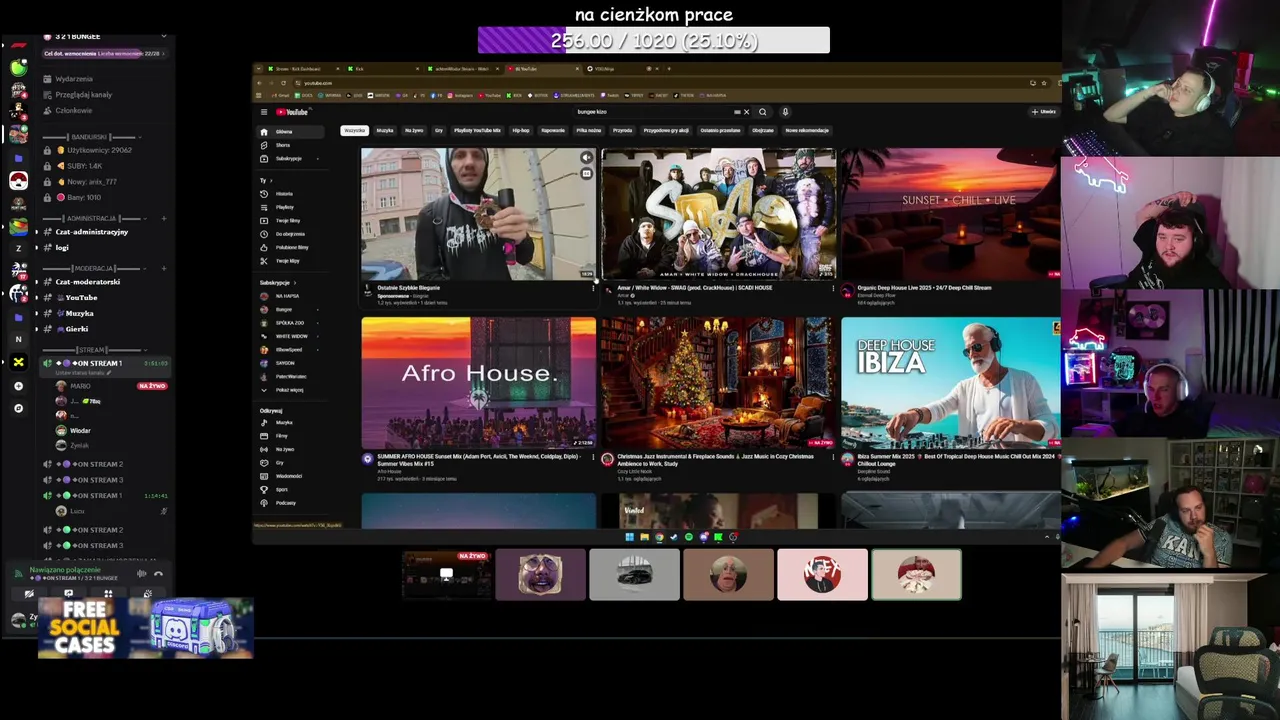Select the Hip-hop filter chip

521,130
